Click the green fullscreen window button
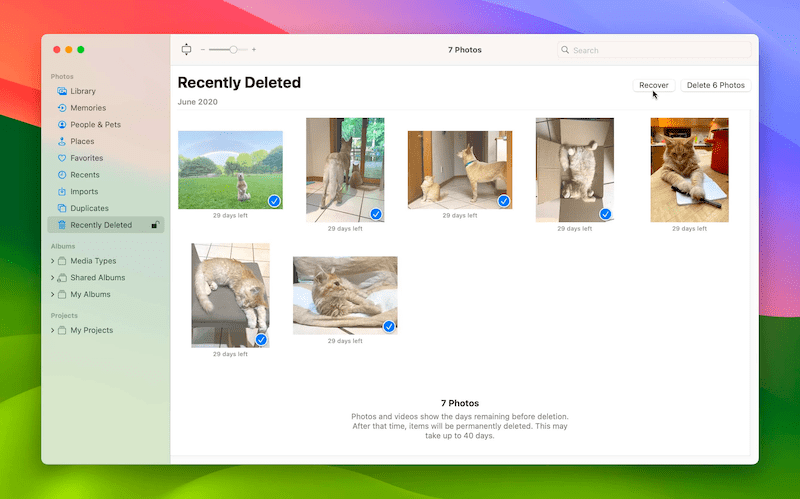 (x=81, y=49)
